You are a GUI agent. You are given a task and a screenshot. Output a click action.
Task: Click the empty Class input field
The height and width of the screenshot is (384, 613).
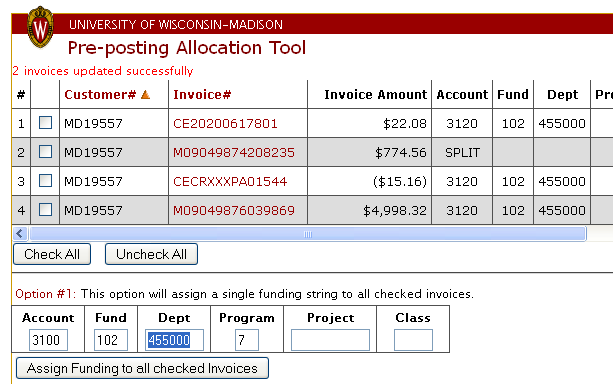pos(413,340)
